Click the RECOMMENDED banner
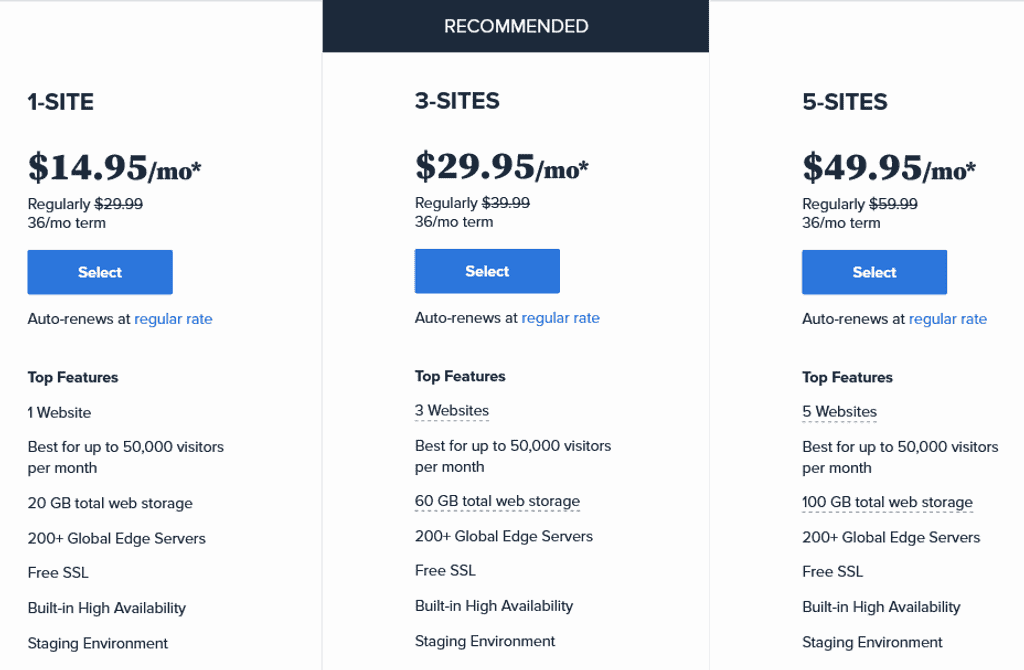The image size is (1024, 670). point(516,26)
